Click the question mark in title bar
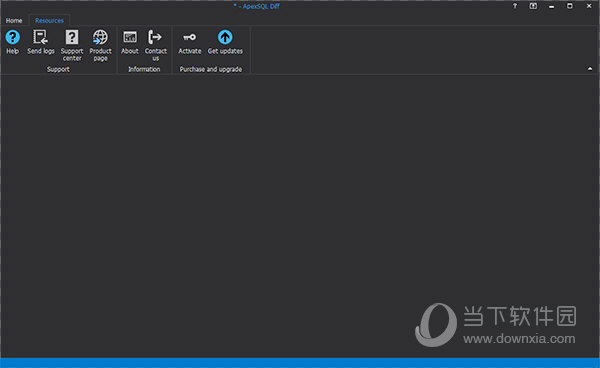This screenshot has width=600, height=368. pyautogui.click(x=515, y=6)
